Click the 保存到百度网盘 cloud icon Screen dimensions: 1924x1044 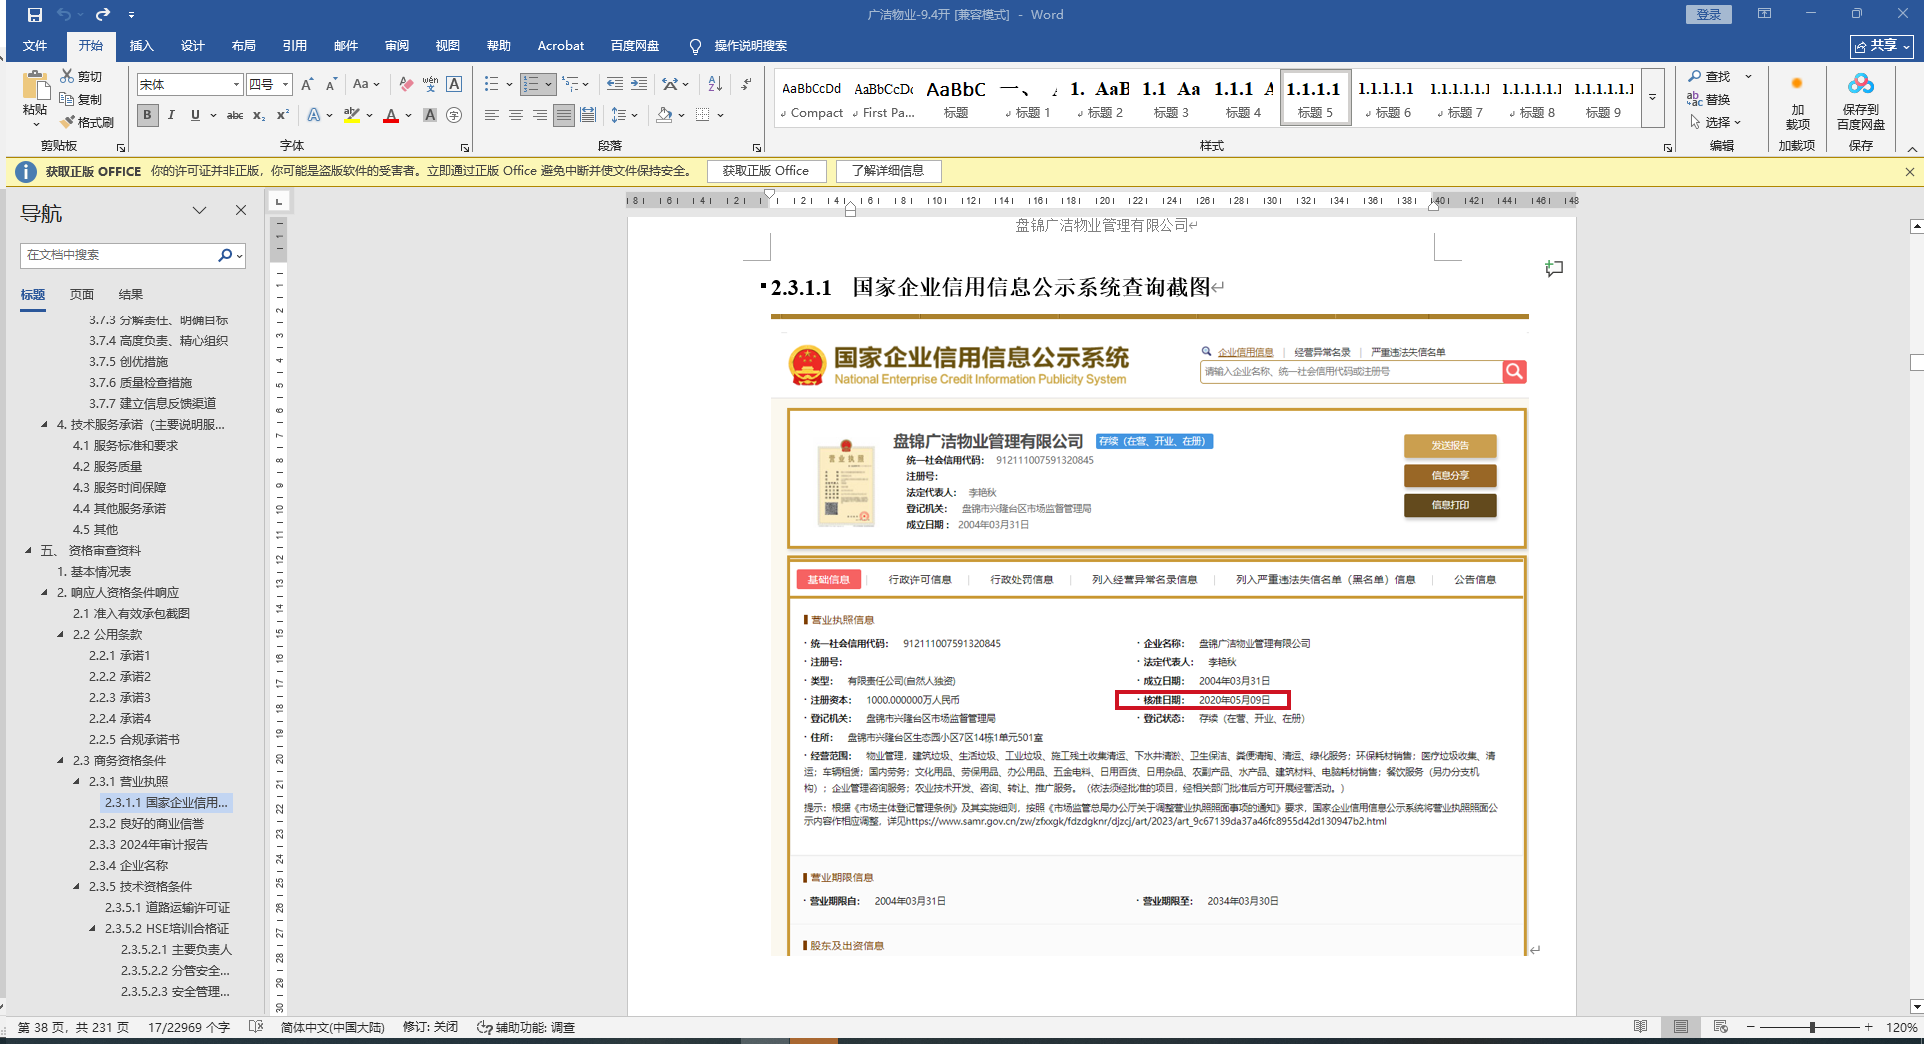1861,100
